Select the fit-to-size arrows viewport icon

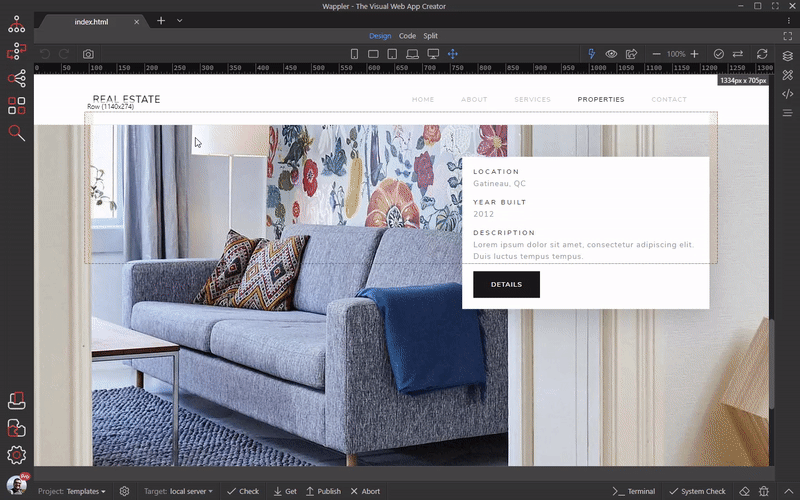click(x=453, y=54)
